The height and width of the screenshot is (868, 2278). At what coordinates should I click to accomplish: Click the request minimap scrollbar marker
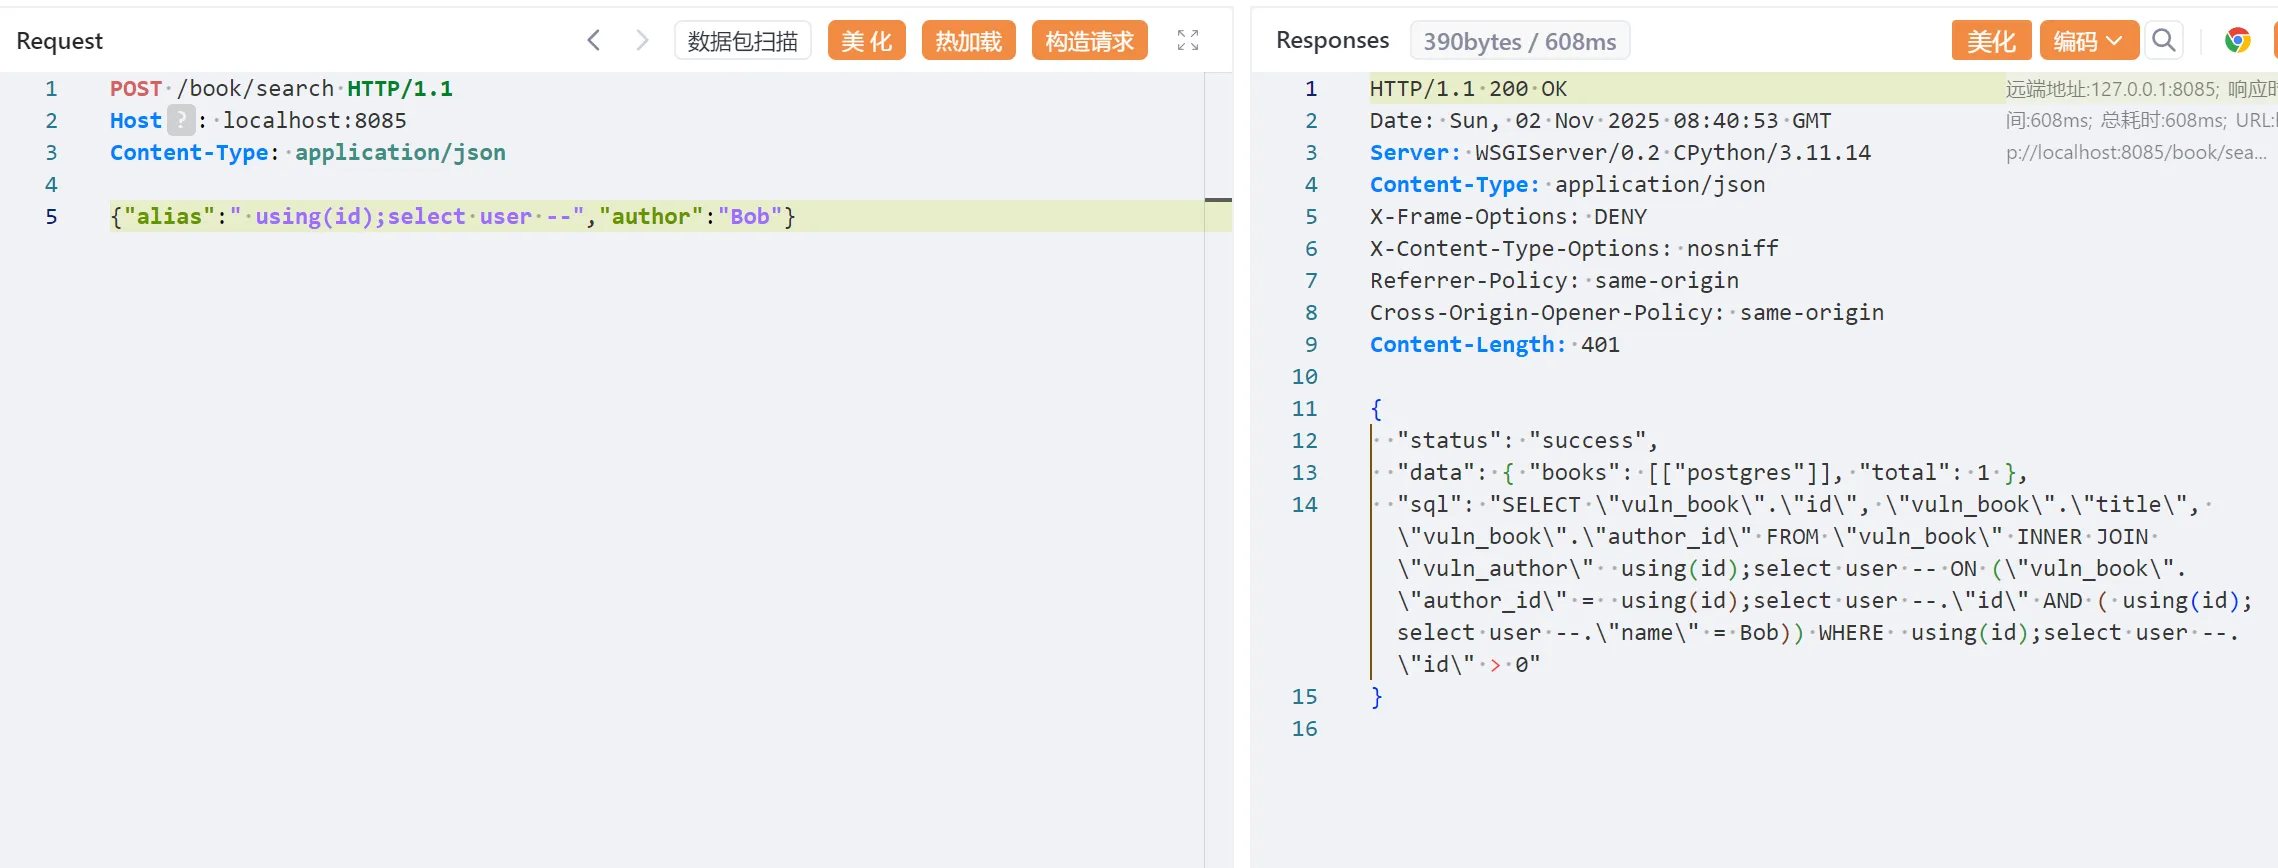pyautogui.click(x=1218, y=200)
